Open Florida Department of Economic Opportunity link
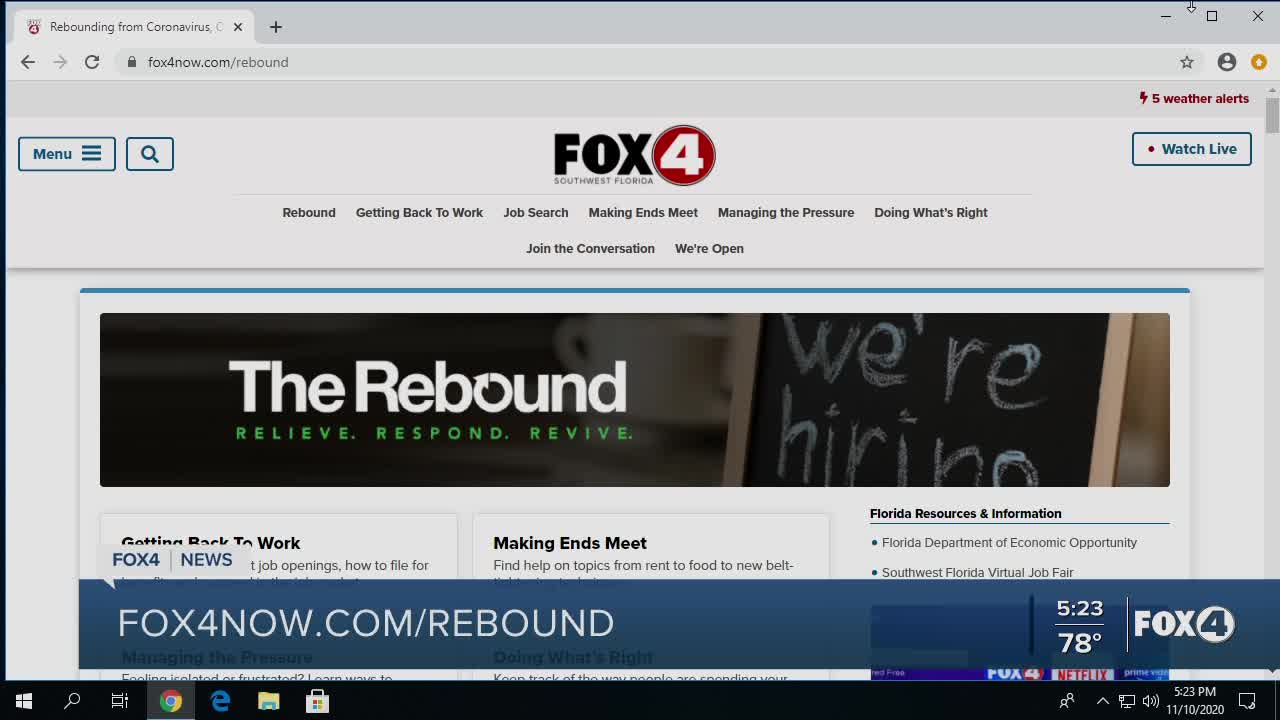Image resolution: width=1280 pixels, height=720 pixels. click(1009, 542)
